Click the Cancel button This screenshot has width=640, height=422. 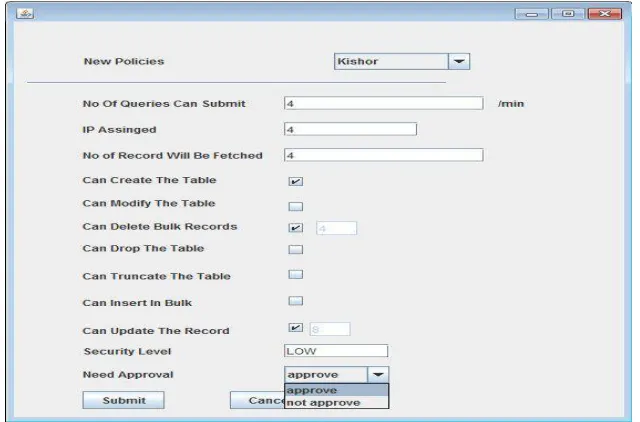point(257,400)
